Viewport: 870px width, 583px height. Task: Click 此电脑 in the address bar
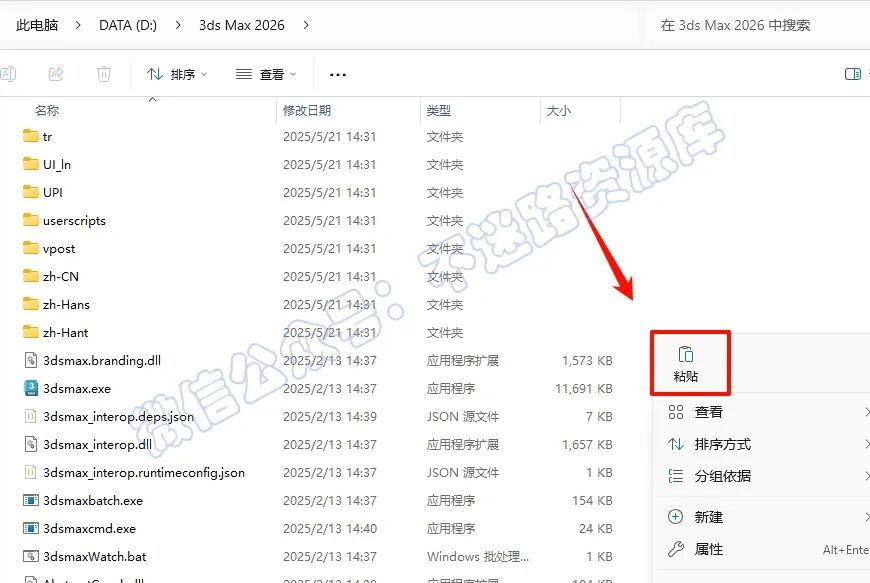37,25
